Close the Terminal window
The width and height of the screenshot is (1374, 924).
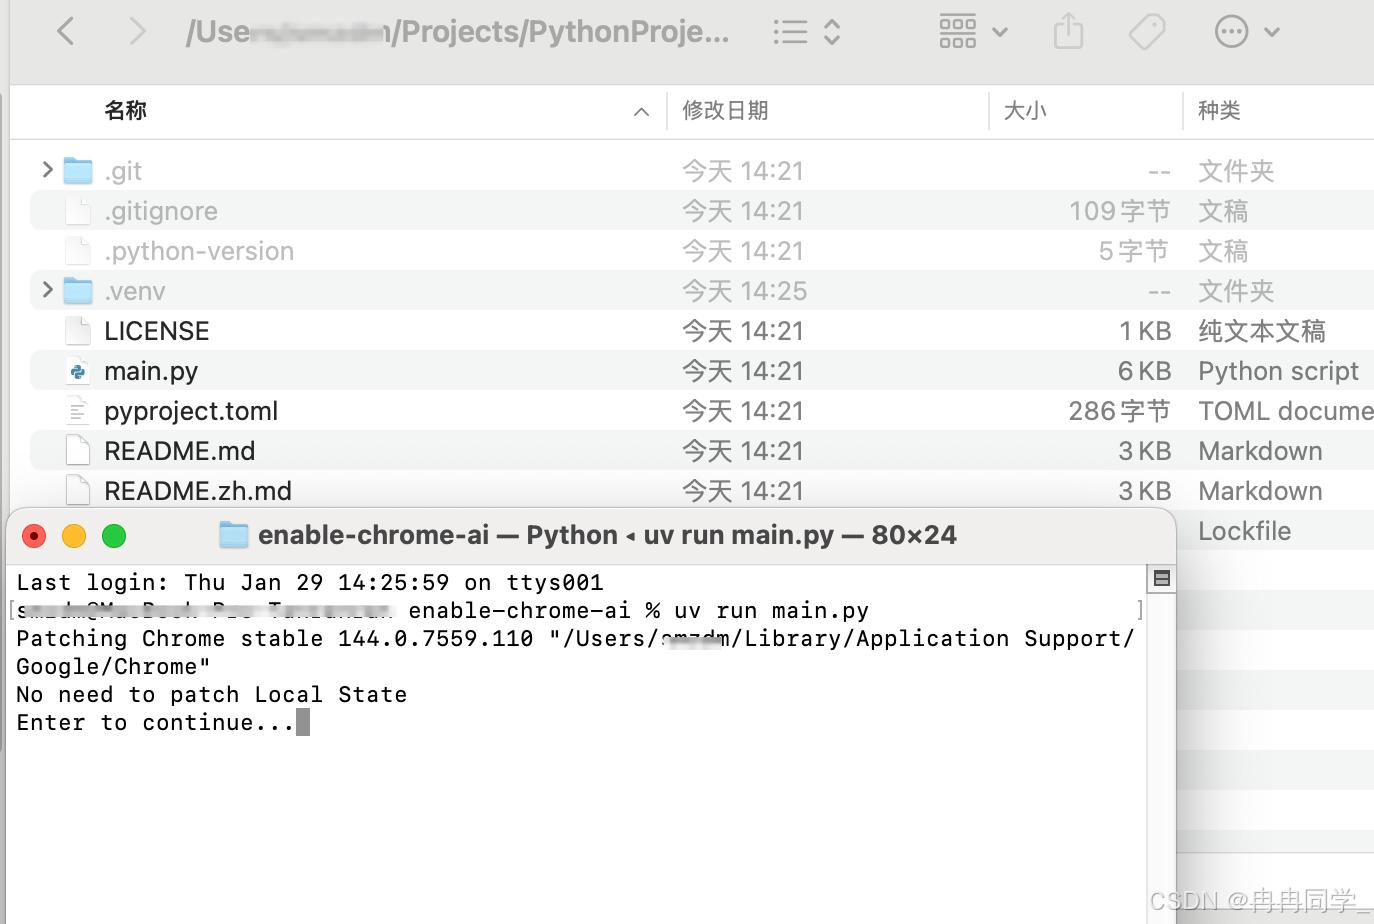coord(34,536)
